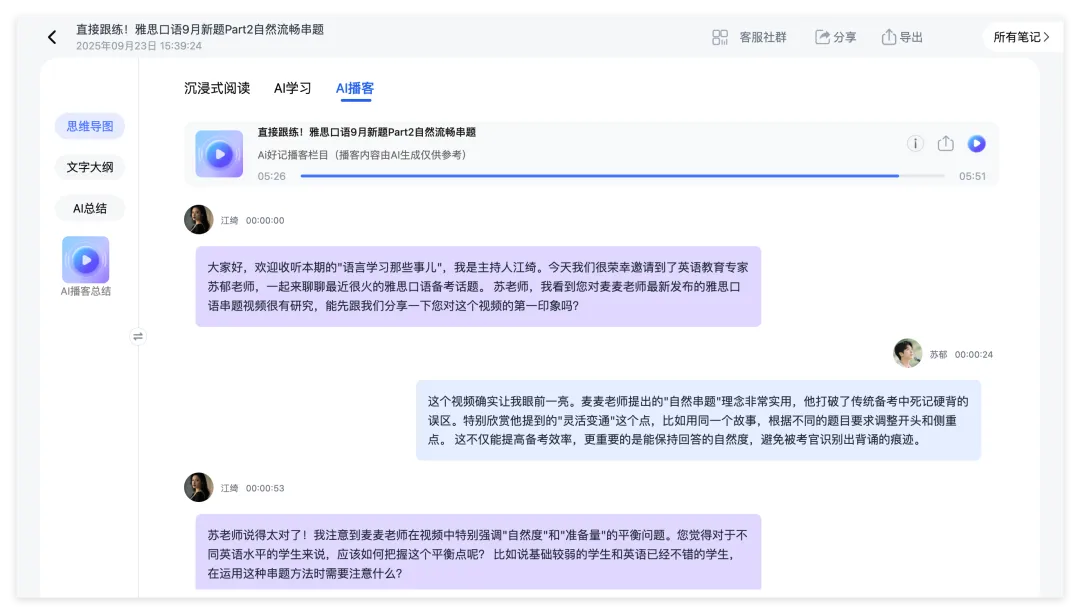Image resolution: width=1080 pixels, height=614 pixels.
Task: Click the total duration 05:51
Action: coord(973,176)
